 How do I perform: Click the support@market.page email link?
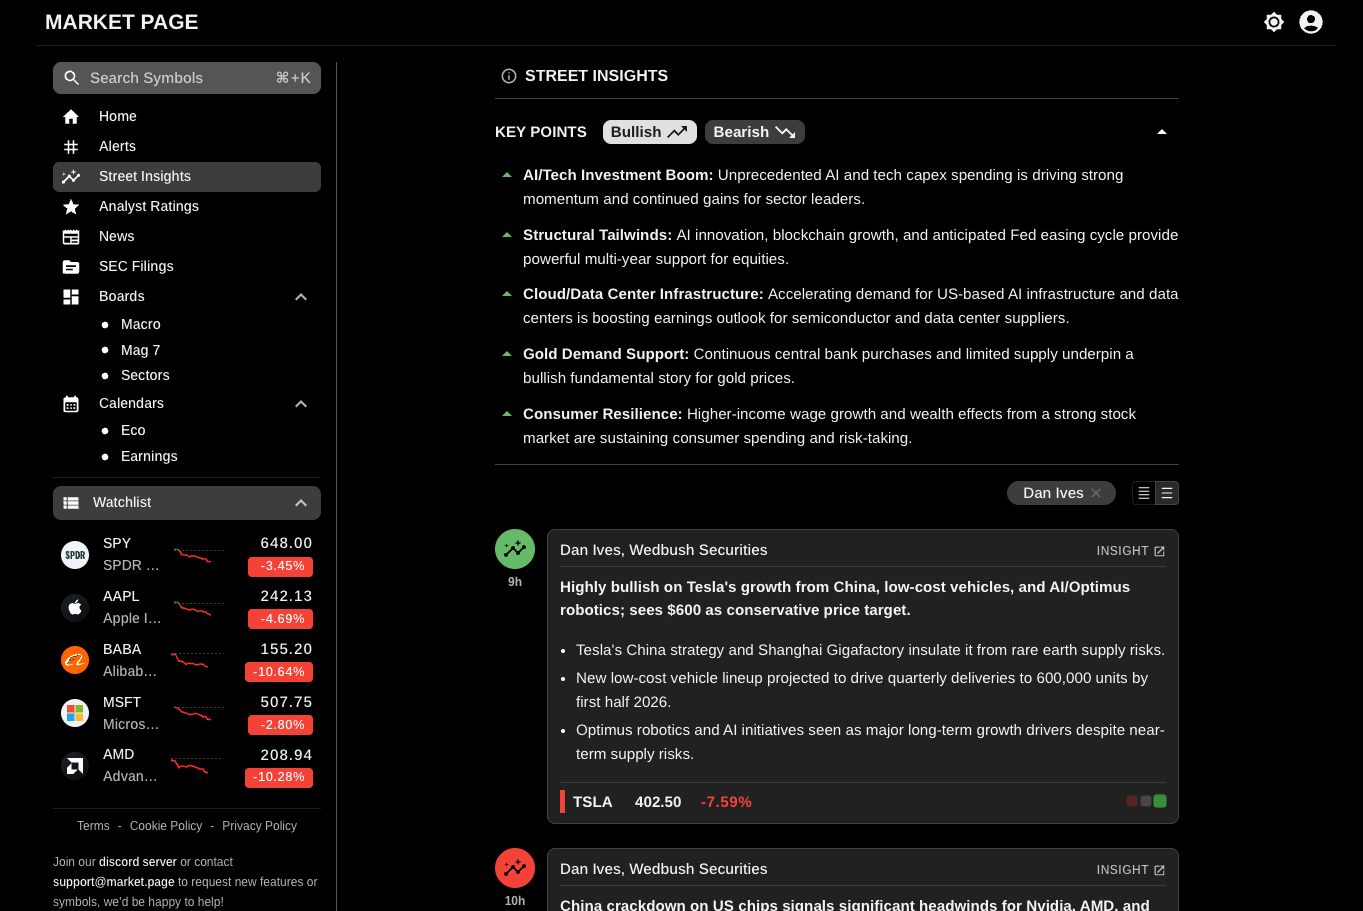click(x=114, y=882)
